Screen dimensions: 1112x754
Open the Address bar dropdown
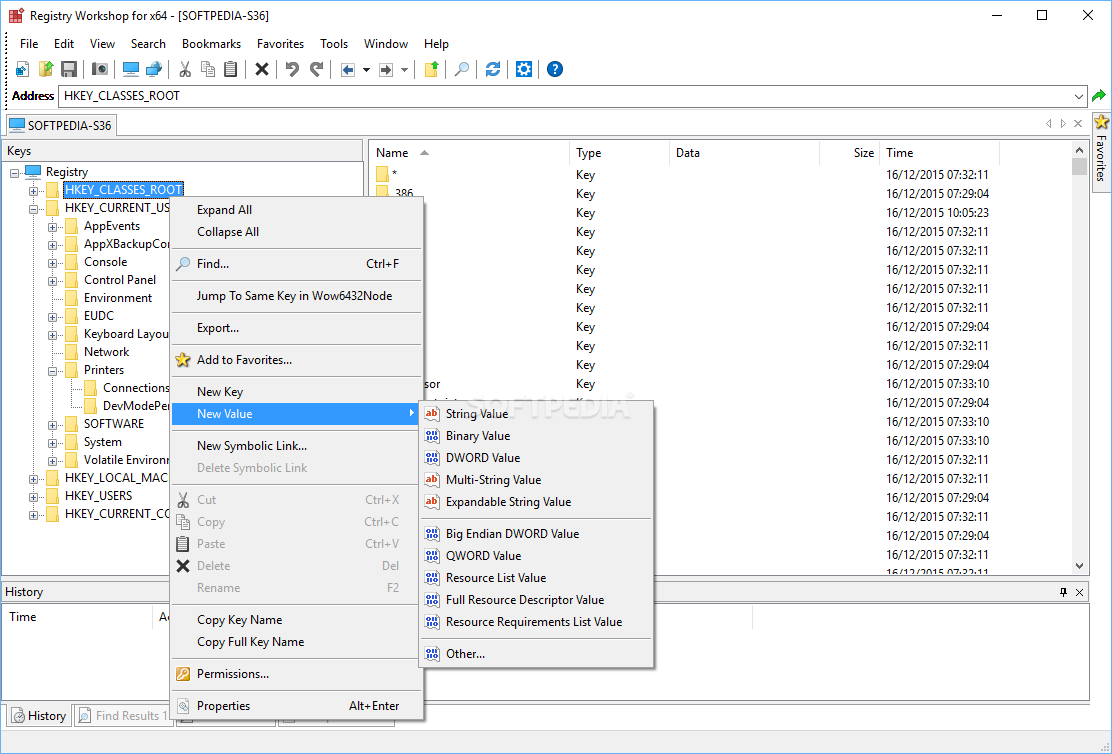[1079, 96]
